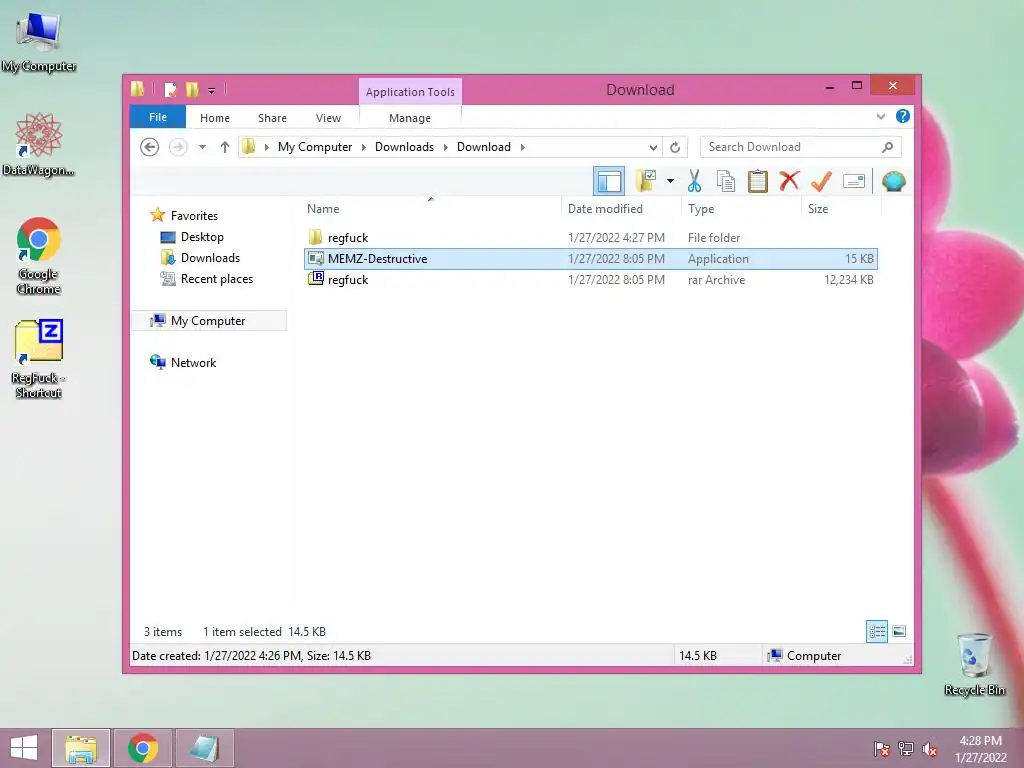This screenshot has width=1024, height=768.
Task: Expand the arrow after My Computer breadcrumb
Action: [364, 147]
